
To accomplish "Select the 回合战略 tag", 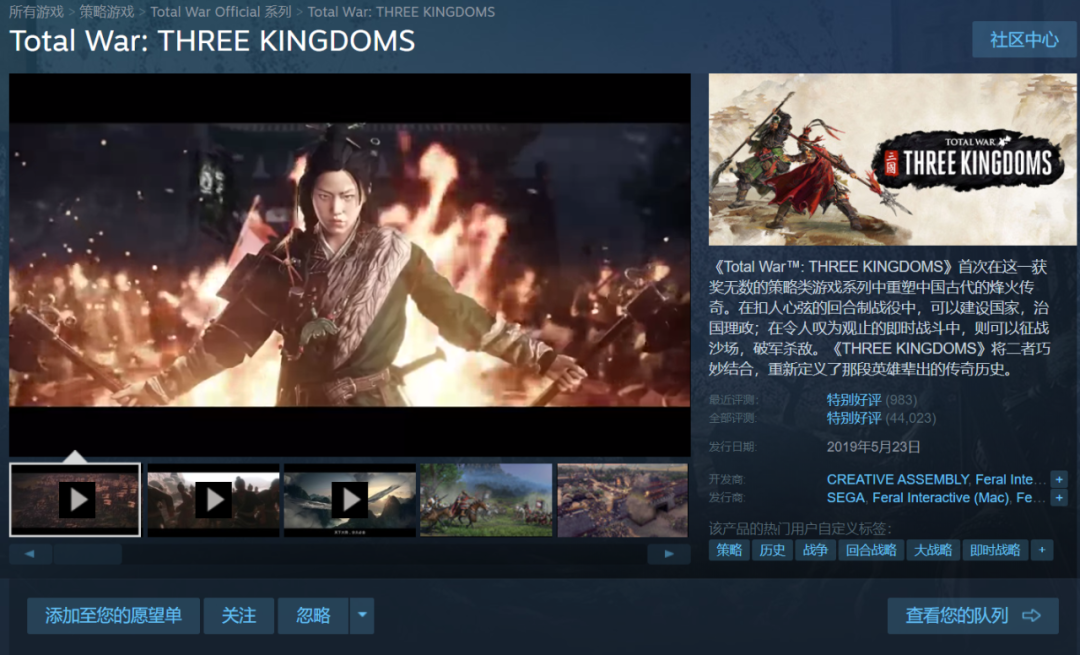I will (x=871, y=550).
